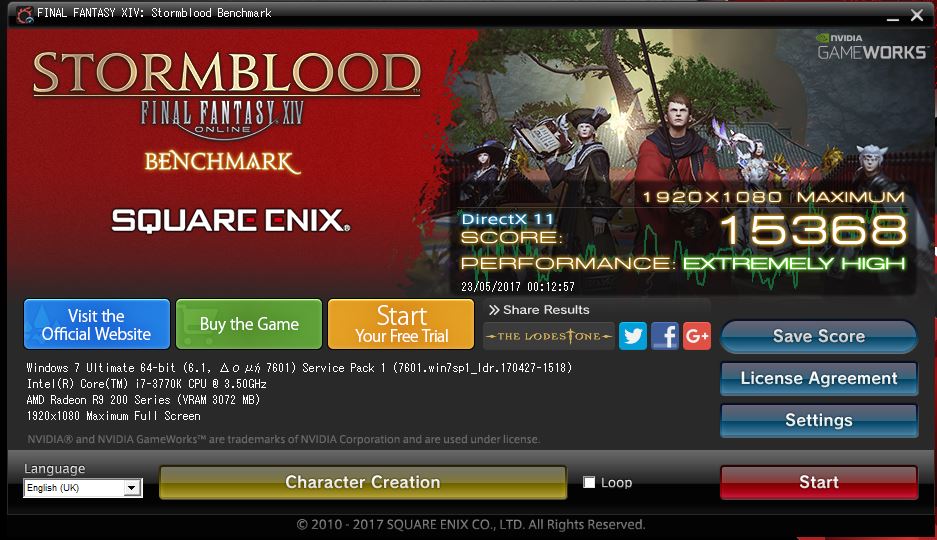Select the English (UK) language combo box
937x540 pixels.
82,488
